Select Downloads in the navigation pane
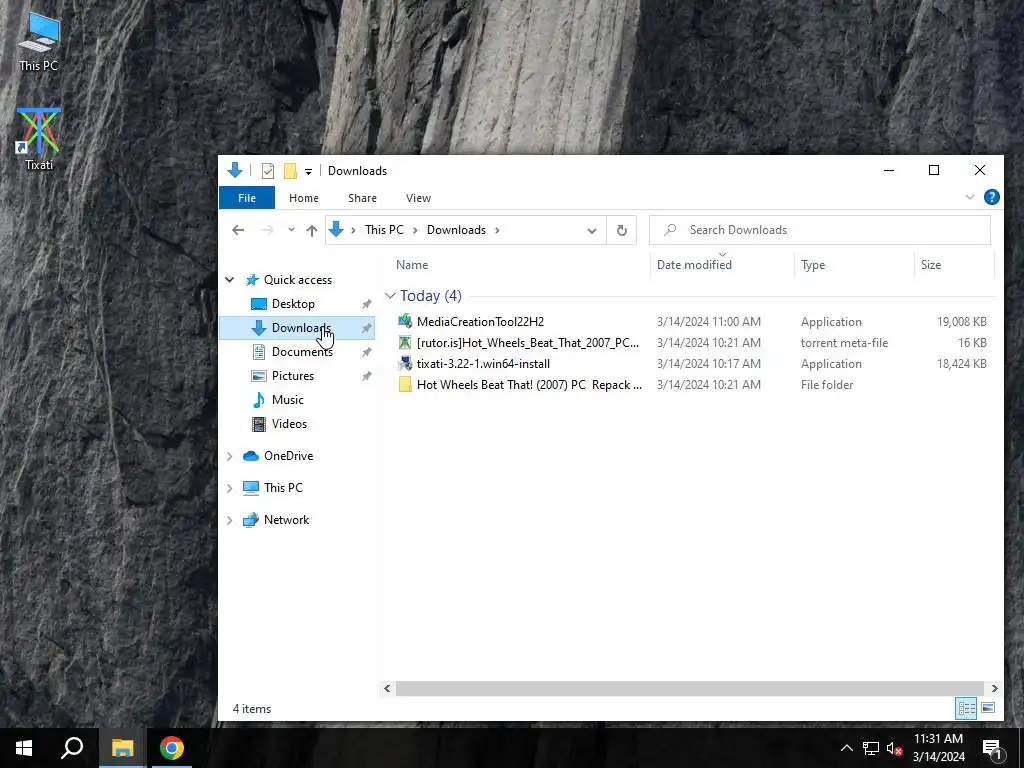Viewport: 1024px width, 768px height. 296,328
